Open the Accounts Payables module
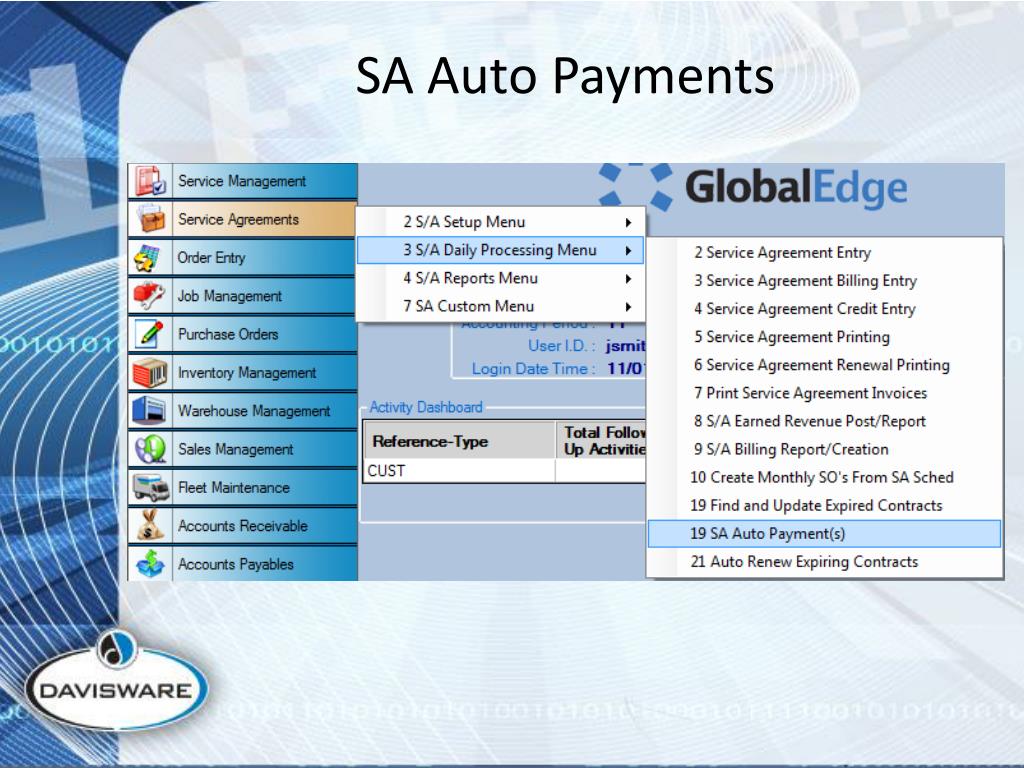1024x768 pixels. [242, 564]
